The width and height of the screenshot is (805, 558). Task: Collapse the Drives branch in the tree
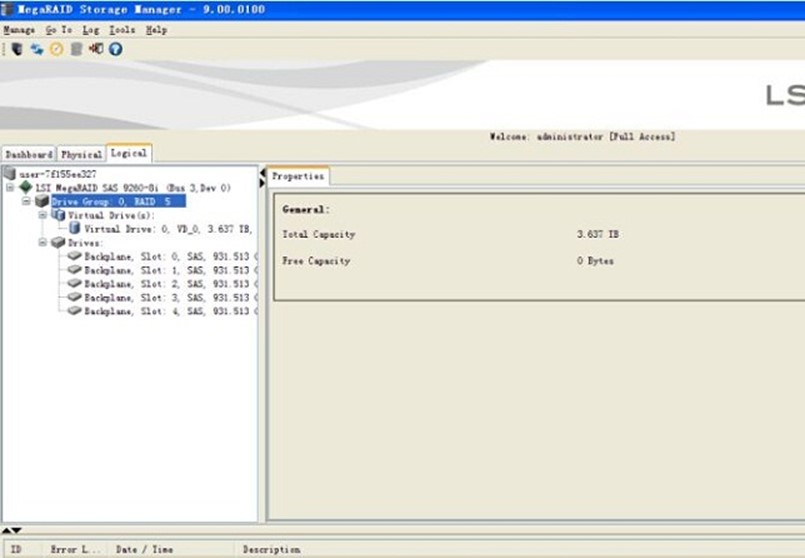43,242
